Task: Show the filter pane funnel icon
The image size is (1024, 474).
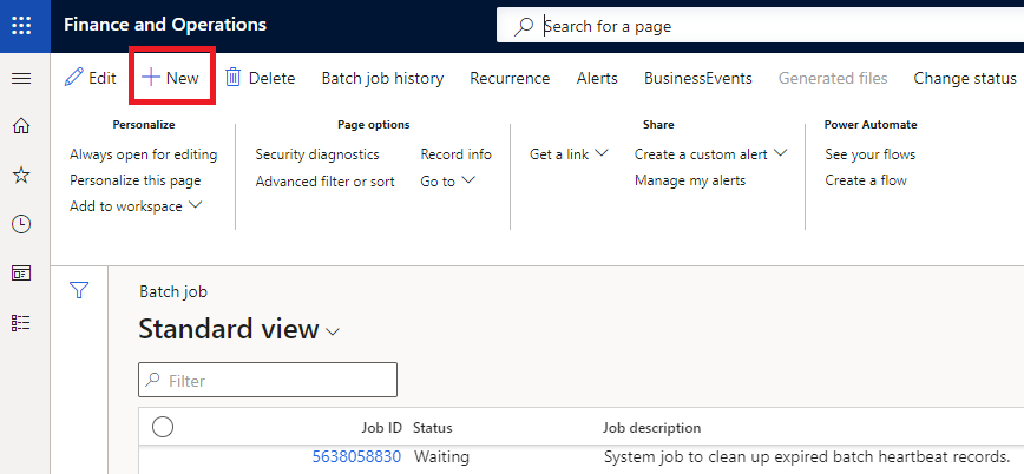Action: [x=80, y=290]
